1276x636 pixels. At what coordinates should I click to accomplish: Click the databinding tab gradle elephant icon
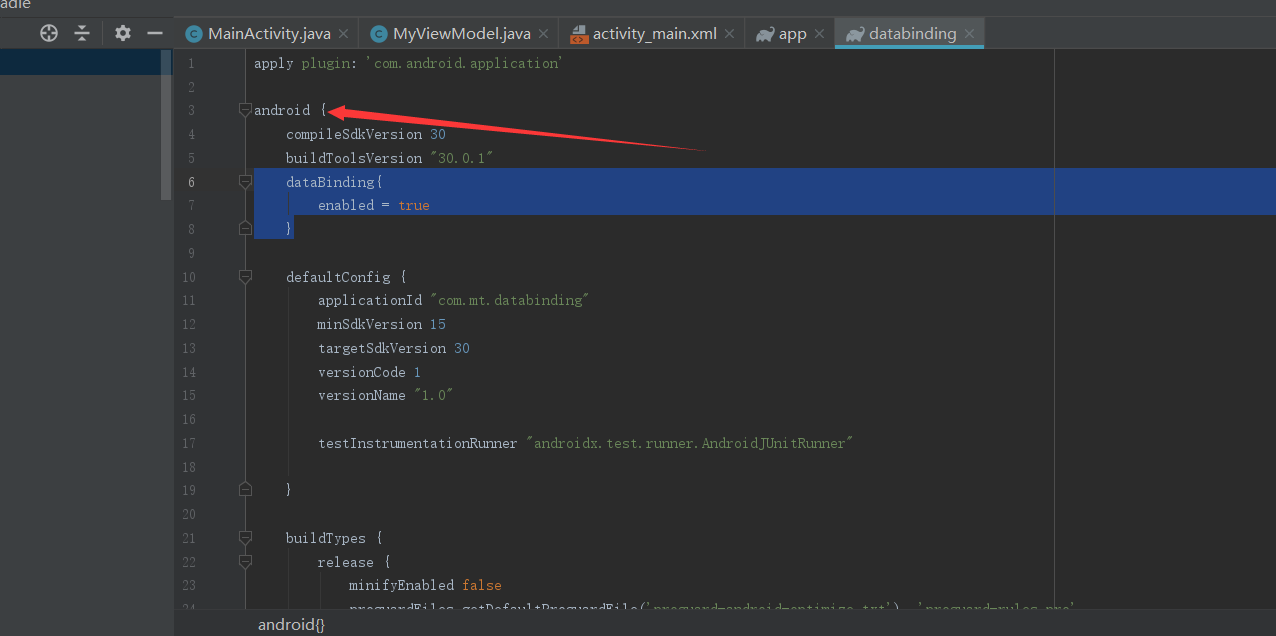tap(855, 34)
